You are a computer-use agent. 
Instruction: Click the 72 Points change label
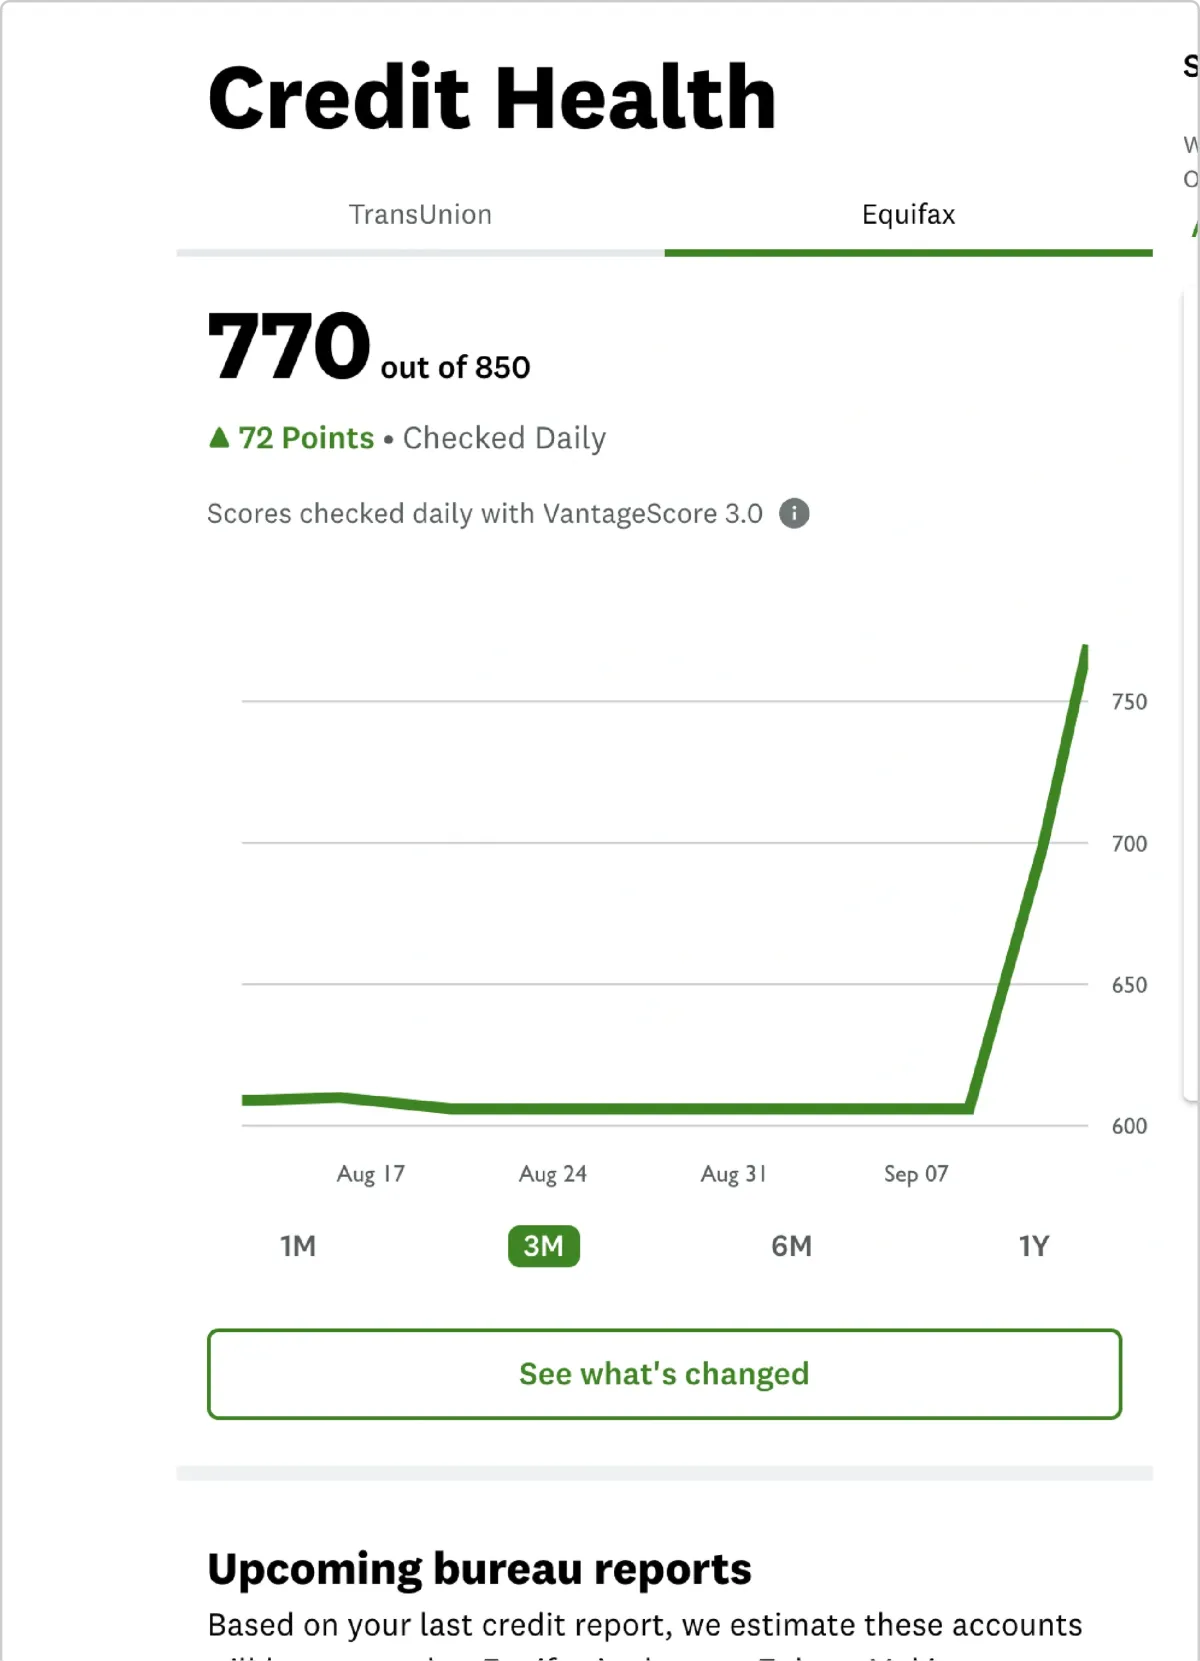click(306, 438)
